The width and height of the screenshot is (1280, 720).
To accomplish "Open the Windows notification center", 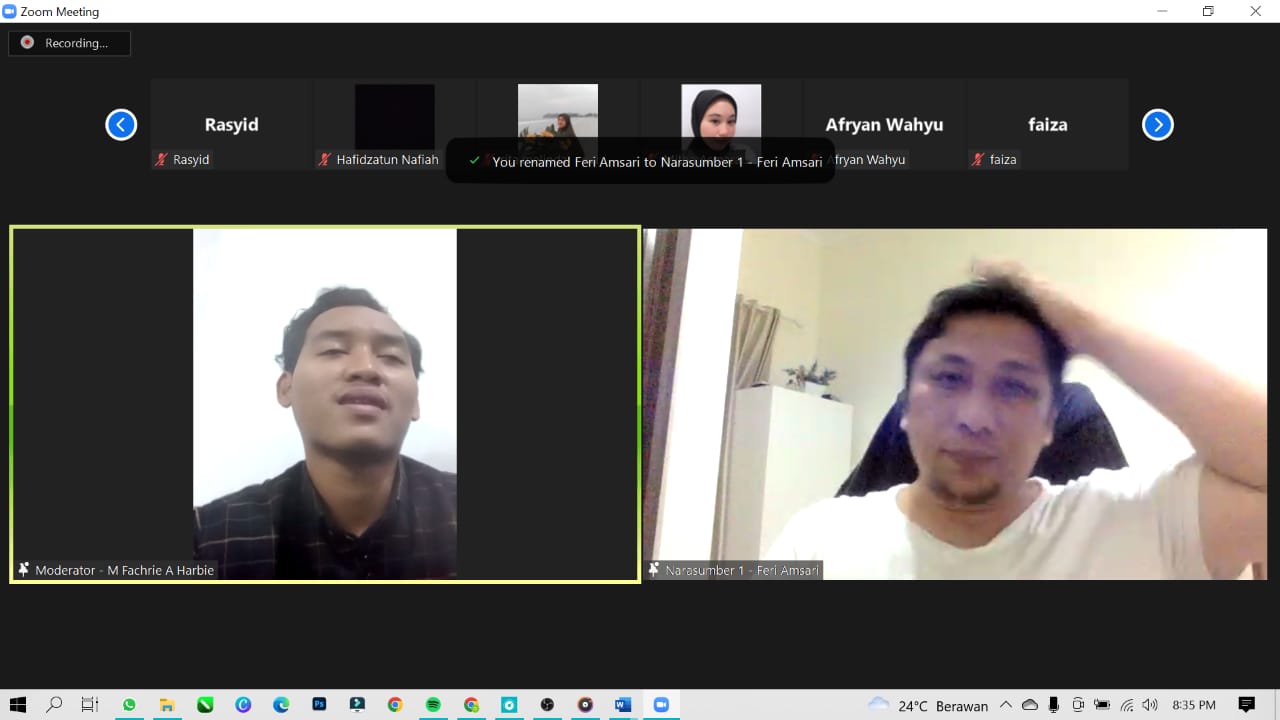I will (1246, 705).
